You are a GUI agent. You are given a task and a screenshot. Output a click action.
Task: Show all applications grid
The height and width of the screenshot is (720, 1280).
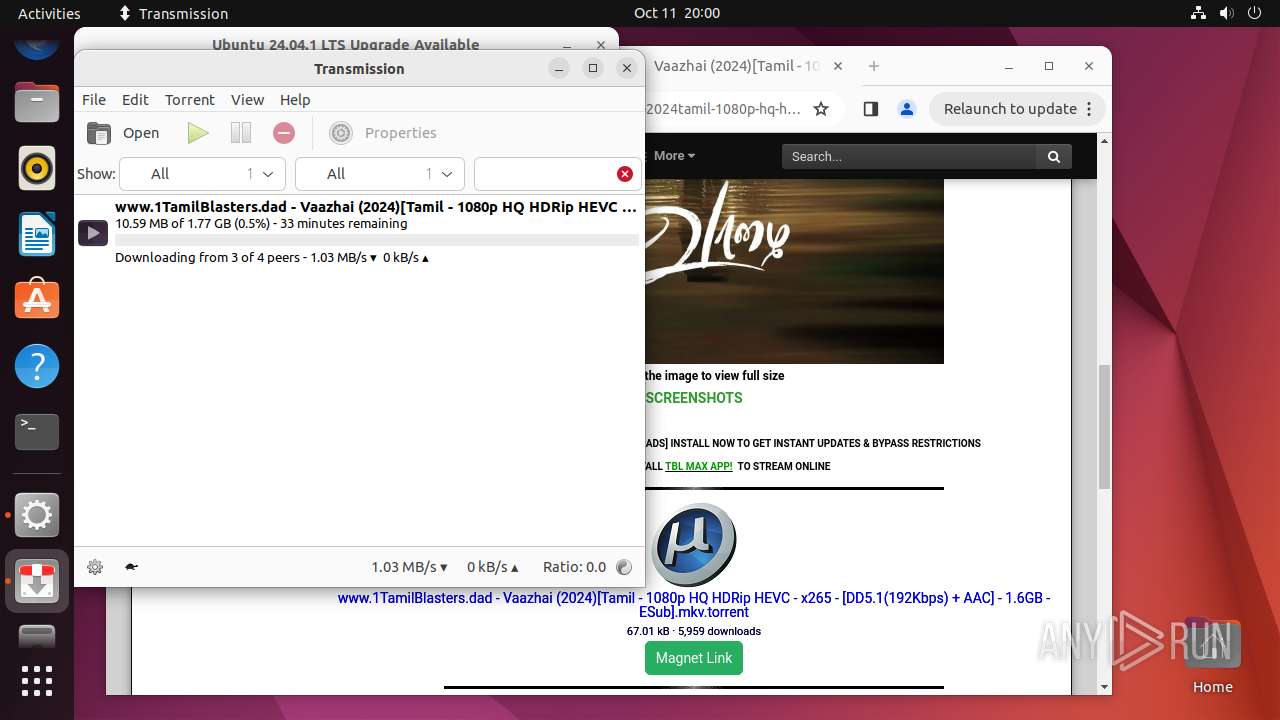tap(37, 680)
